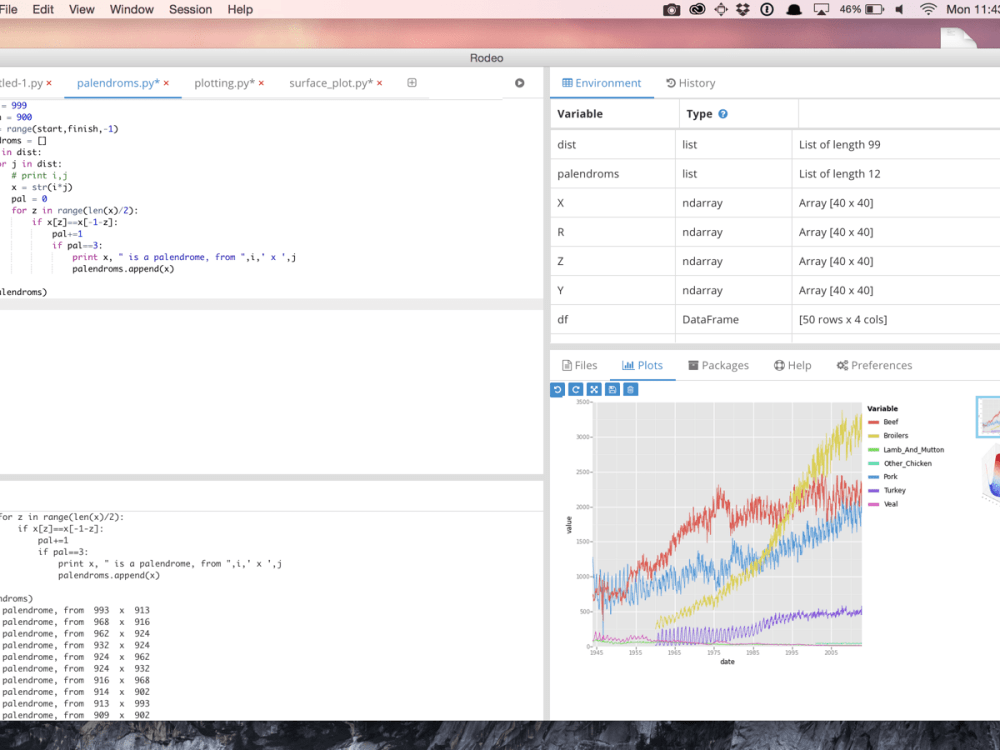Close the surface_plot.py tab

click(x=379, y=84)
